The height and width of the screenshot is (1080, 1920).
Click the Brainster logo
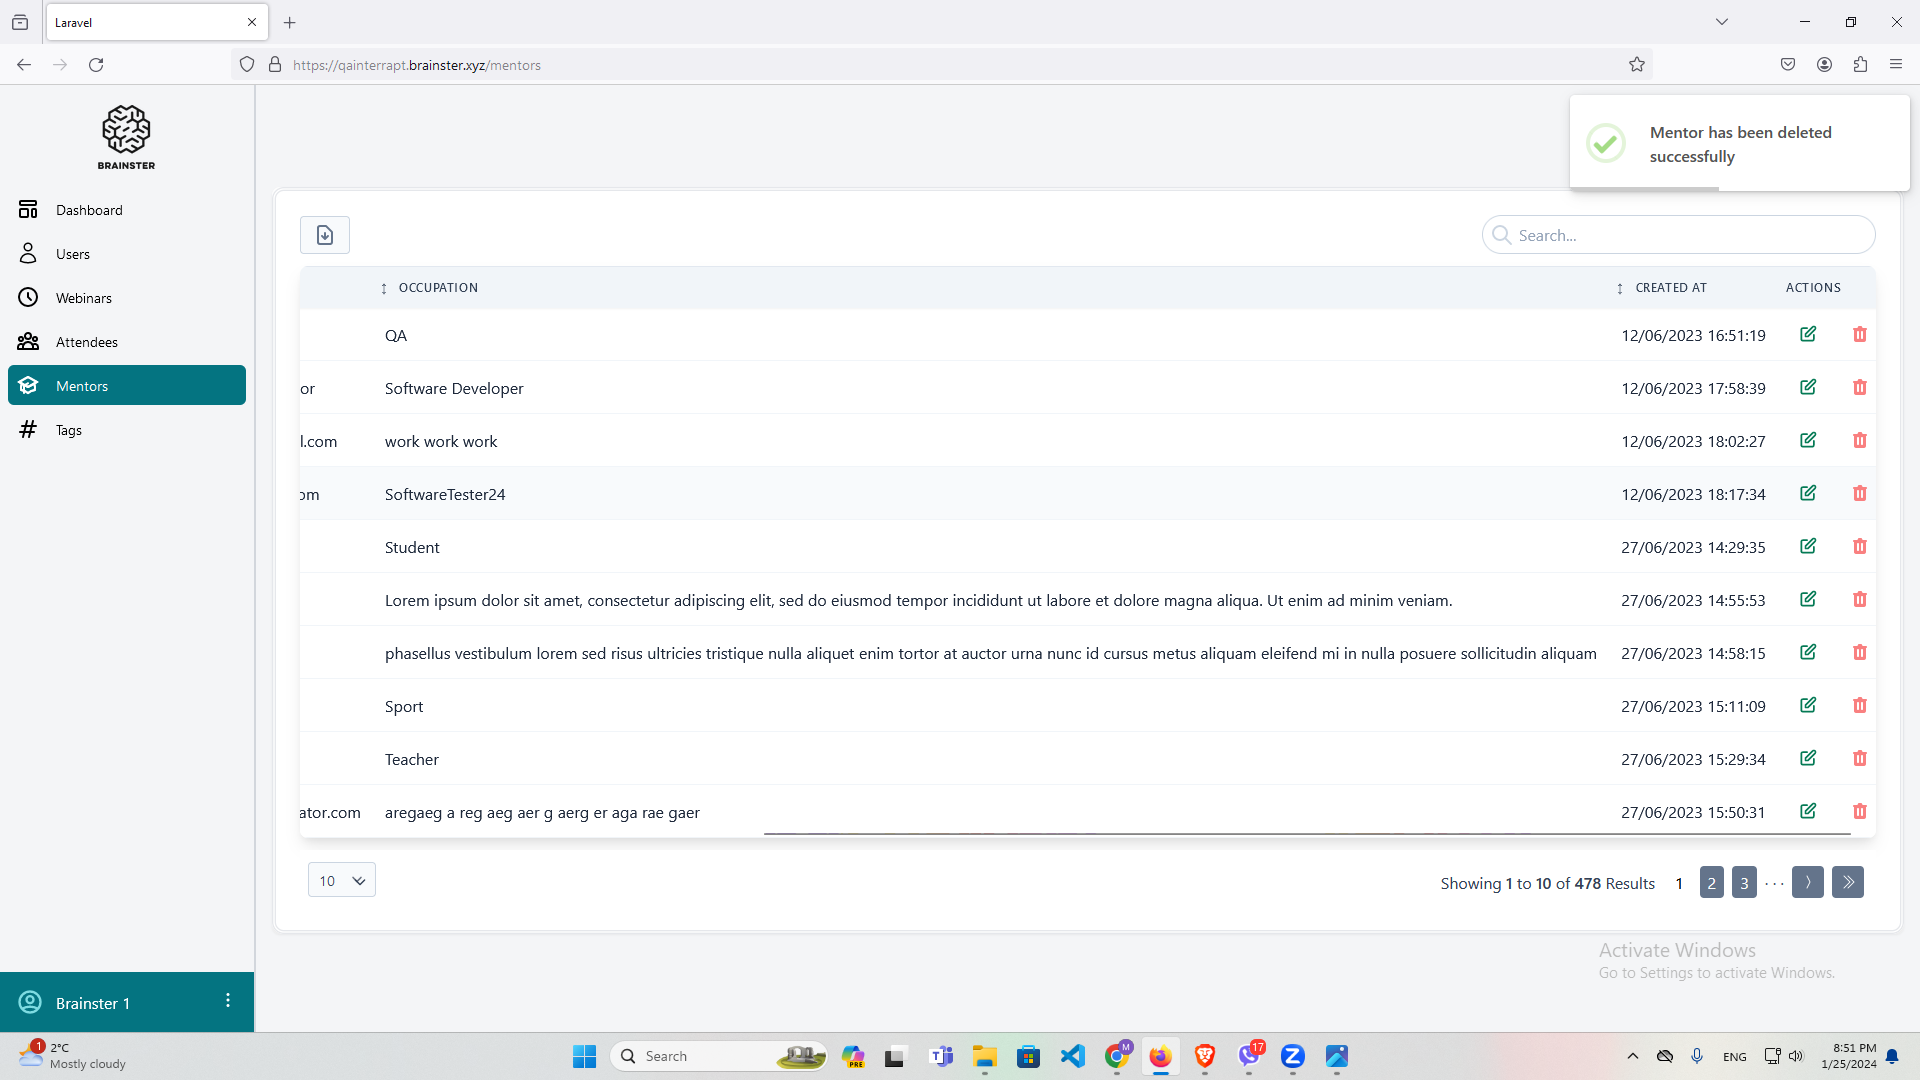(x=126, y=137)
